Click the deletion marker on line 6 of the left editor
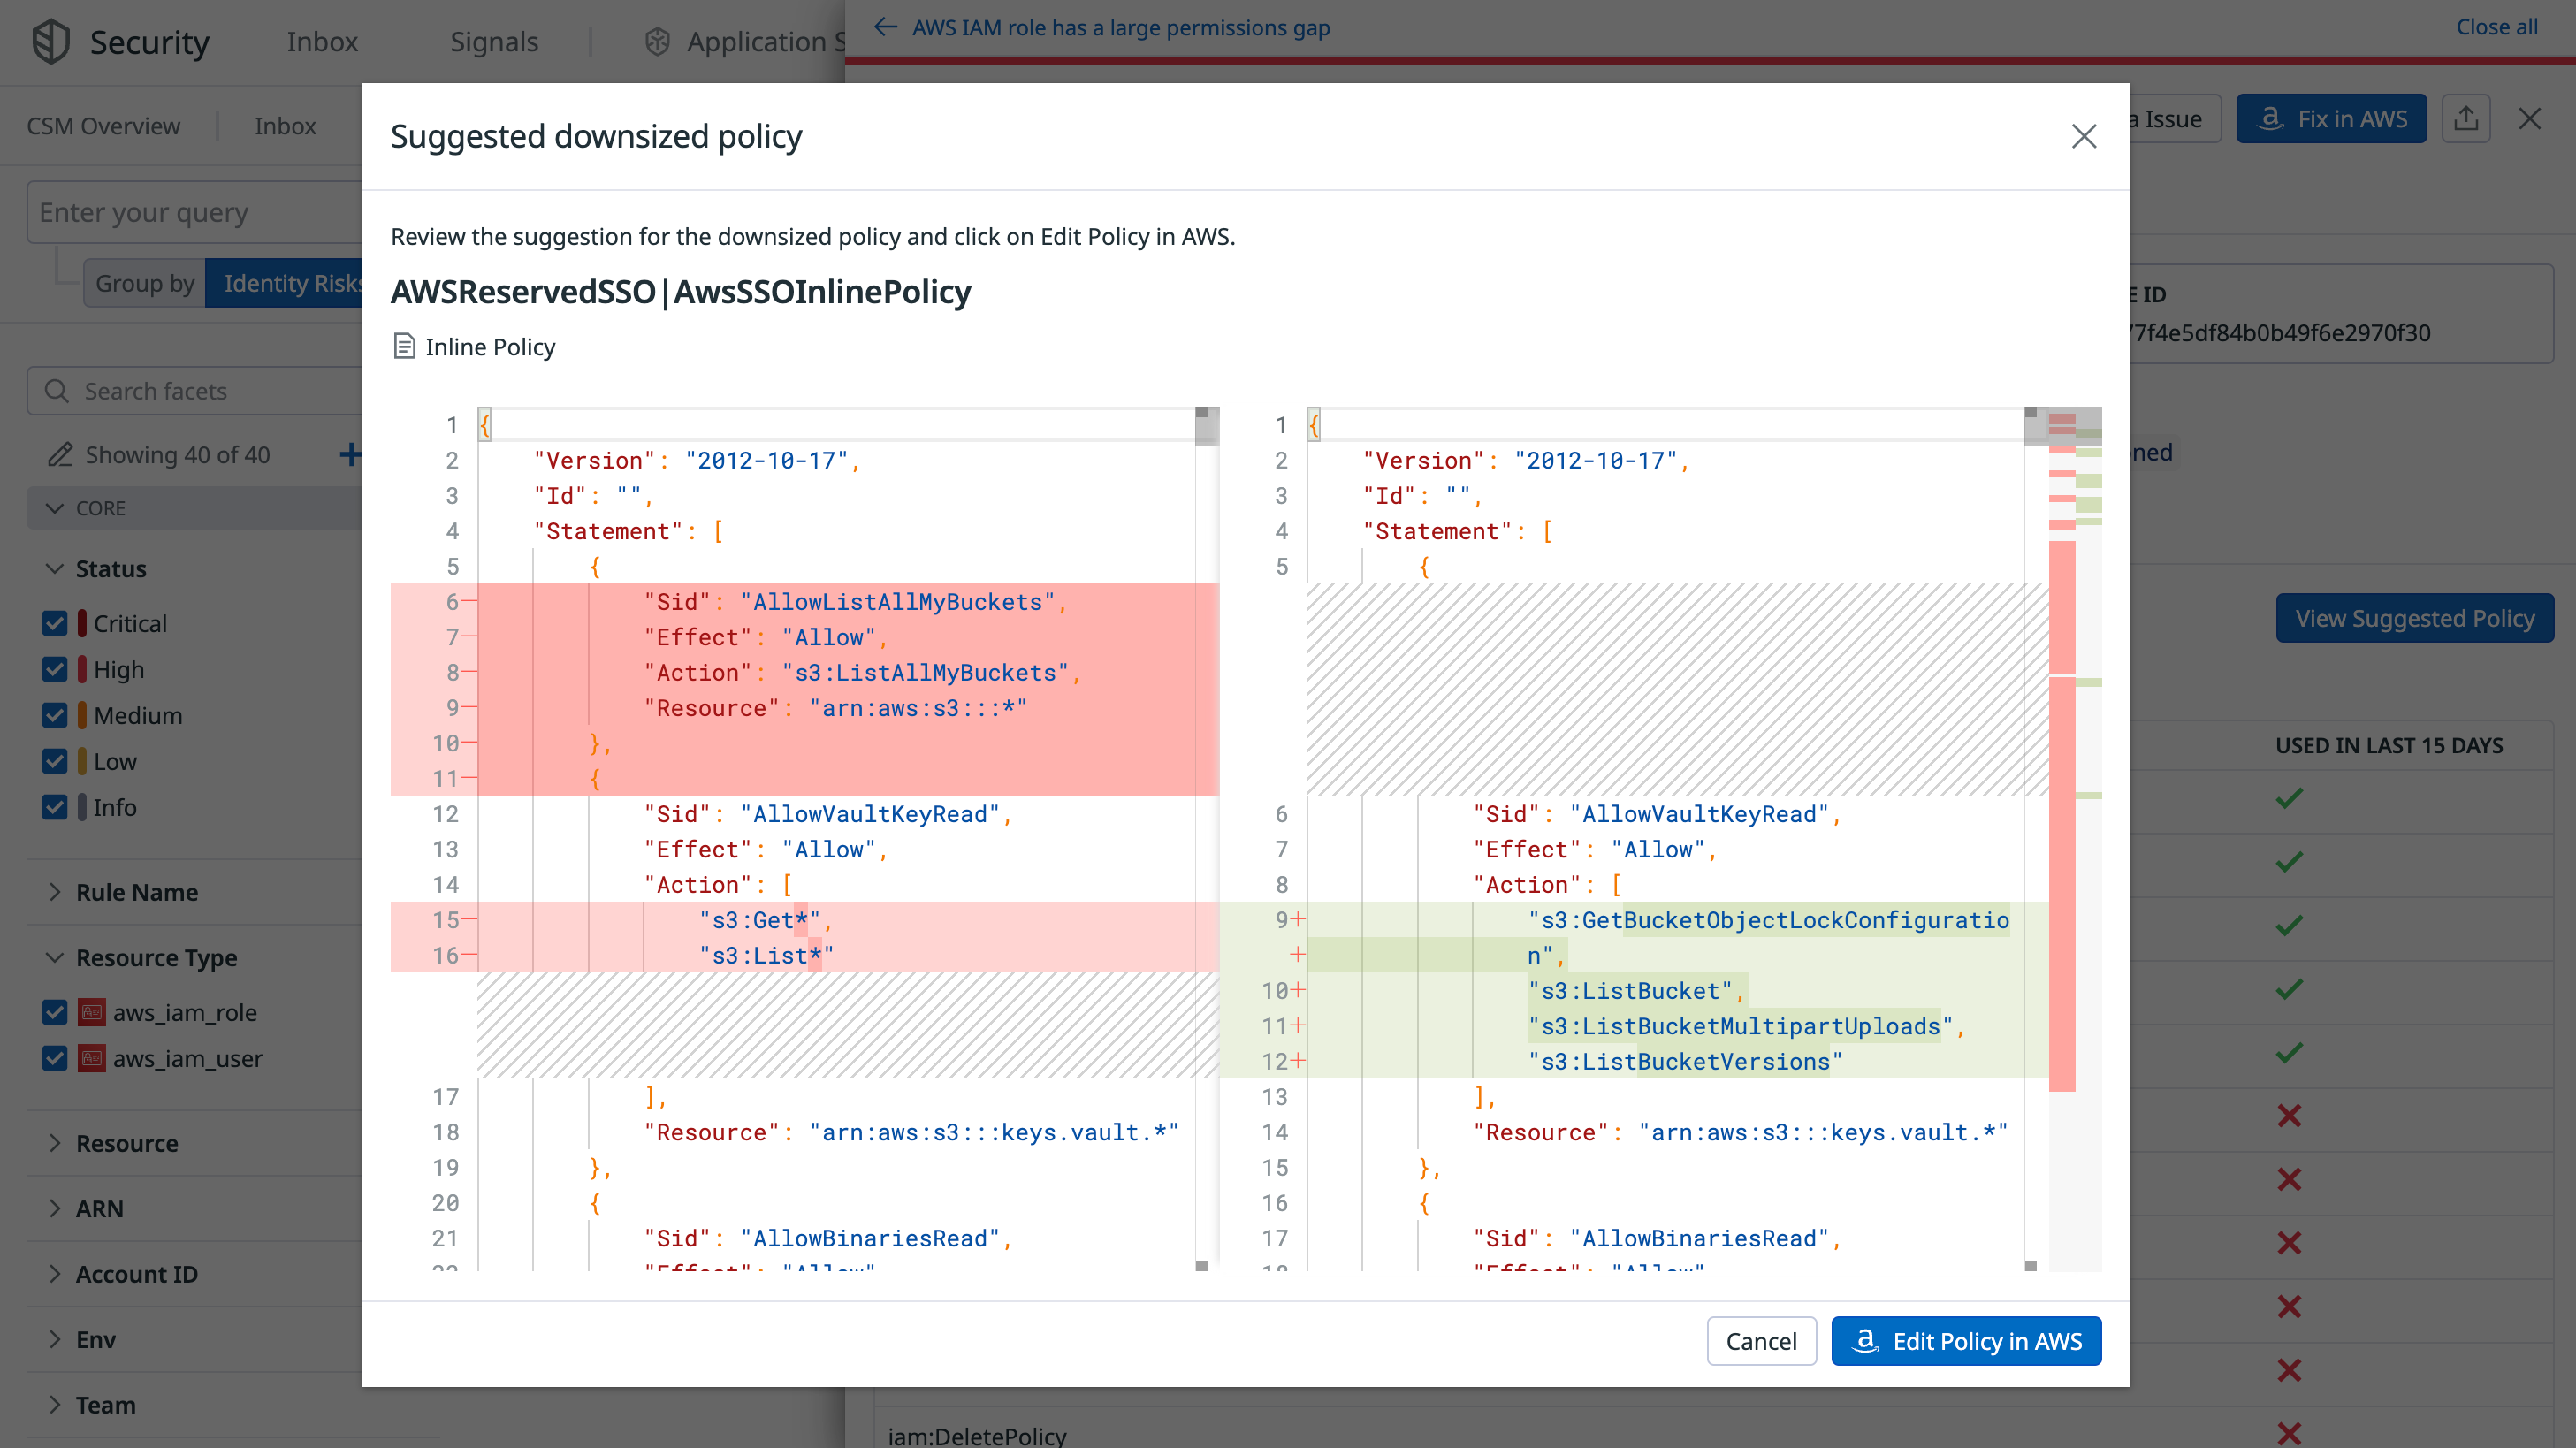Screen dimensions: 2576x1448 pyautogui.click(x=469, y=602)
